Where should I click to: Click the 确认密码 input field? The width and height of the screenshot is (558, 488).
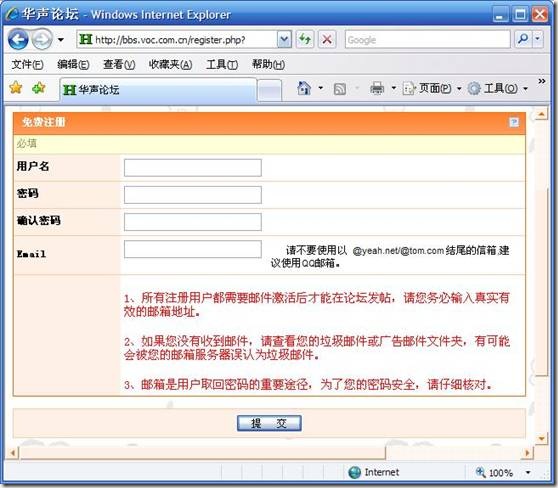pyautogui.click(x=193, y=222)
